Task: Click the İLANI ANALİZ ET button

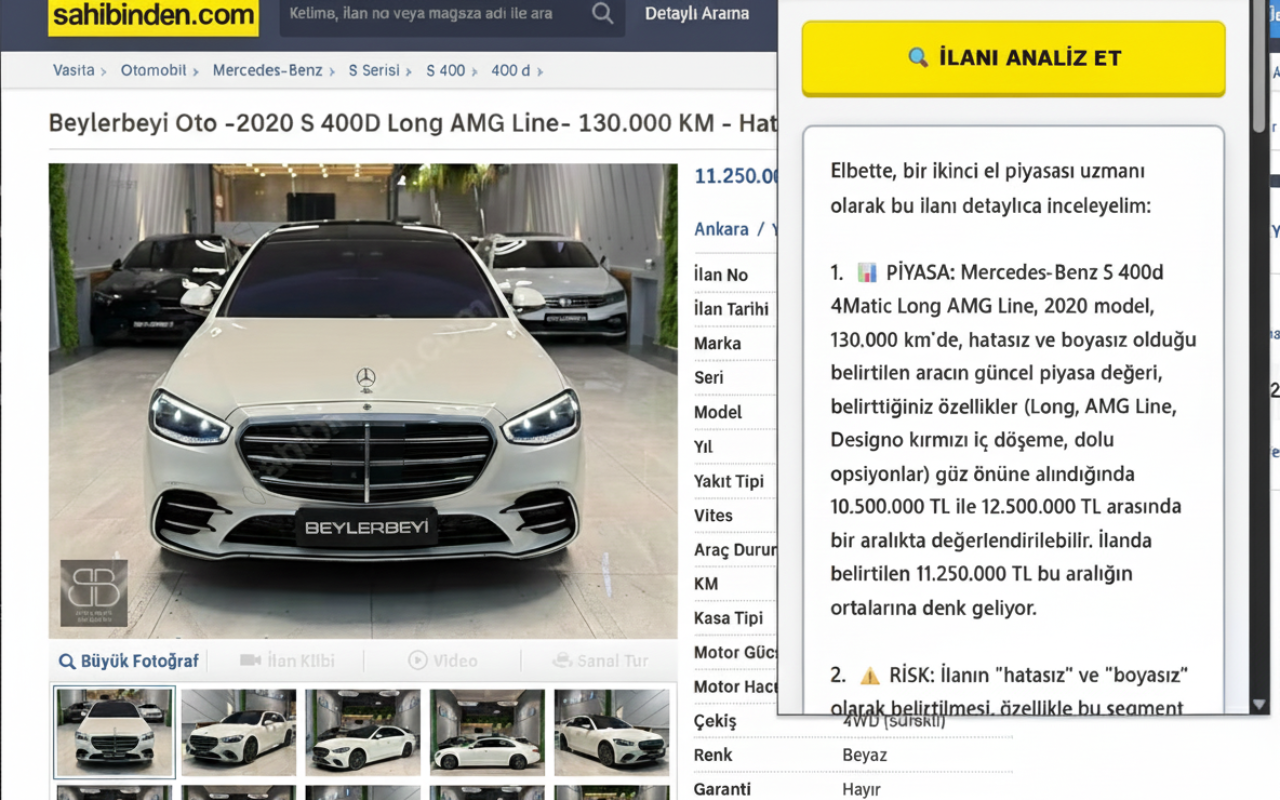Action: [x=1013, y=58]
